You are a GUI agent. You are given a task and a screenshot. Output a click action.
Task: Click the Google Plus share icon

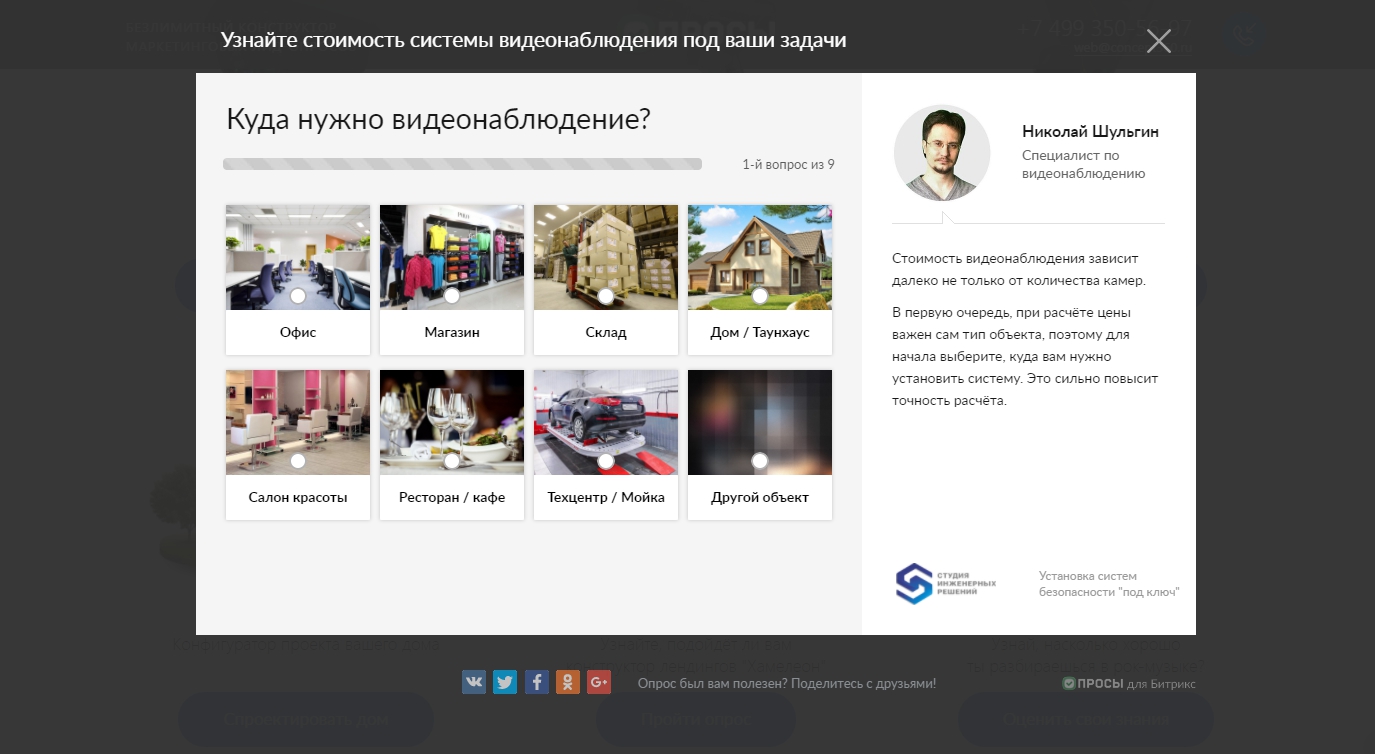click(x=599, y=682)
